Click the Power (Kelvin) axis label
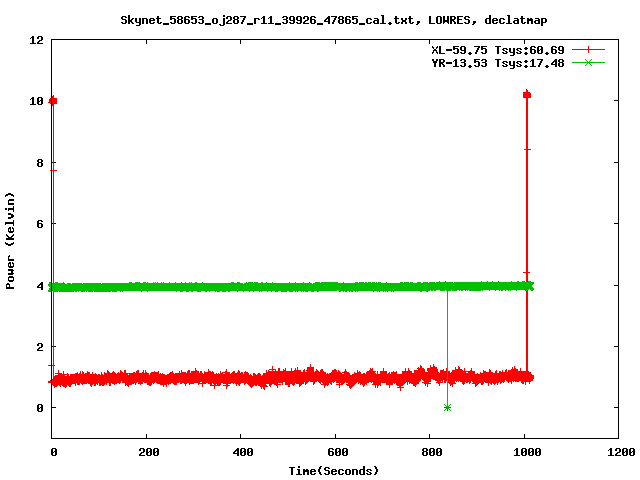The image size is (640, 480). (10, 241)
